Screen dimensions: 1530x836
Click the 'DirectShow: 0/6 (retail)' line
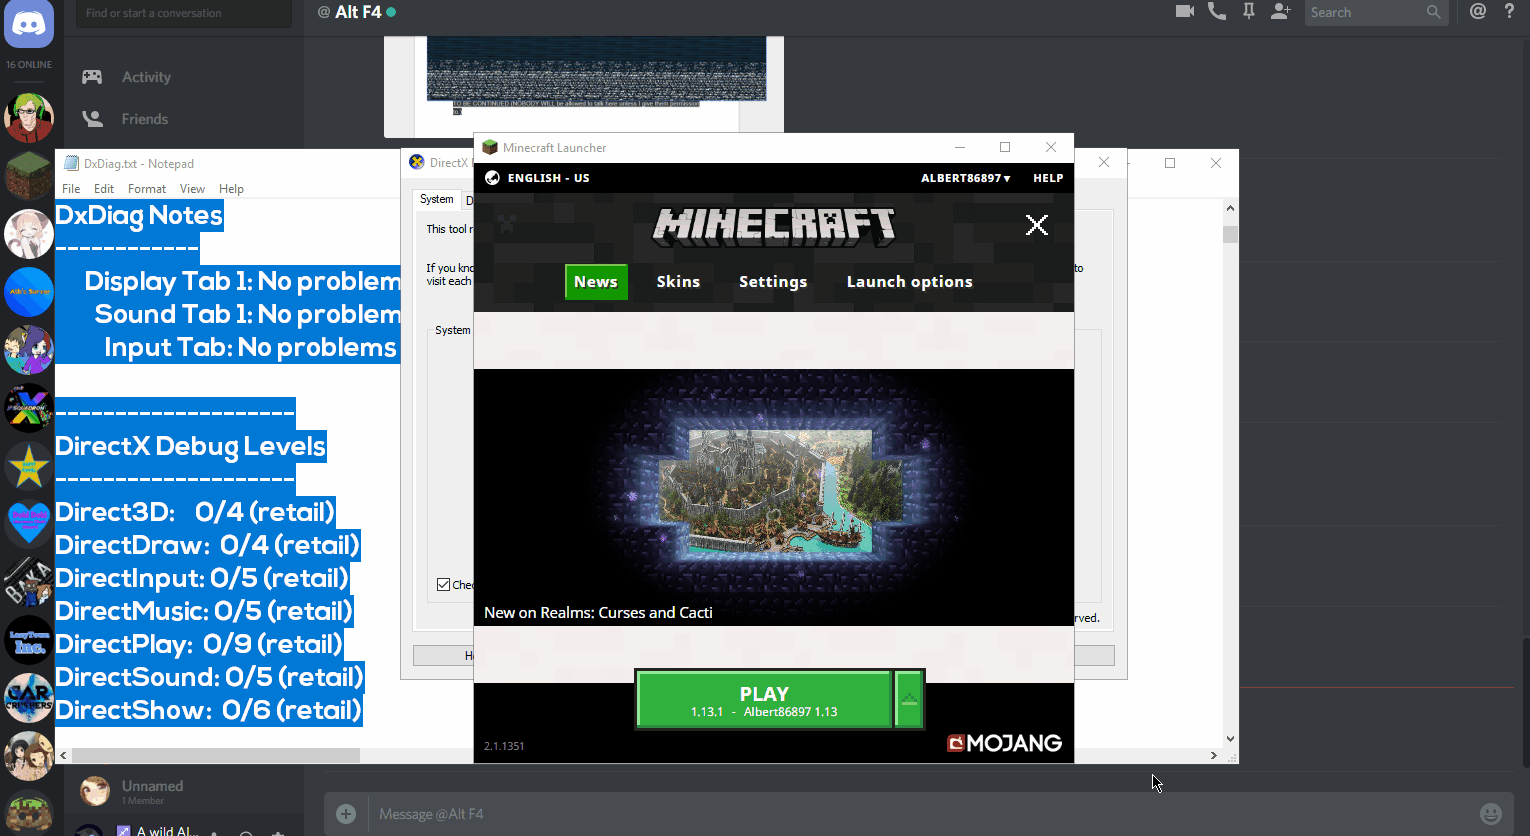pos(208,710)
